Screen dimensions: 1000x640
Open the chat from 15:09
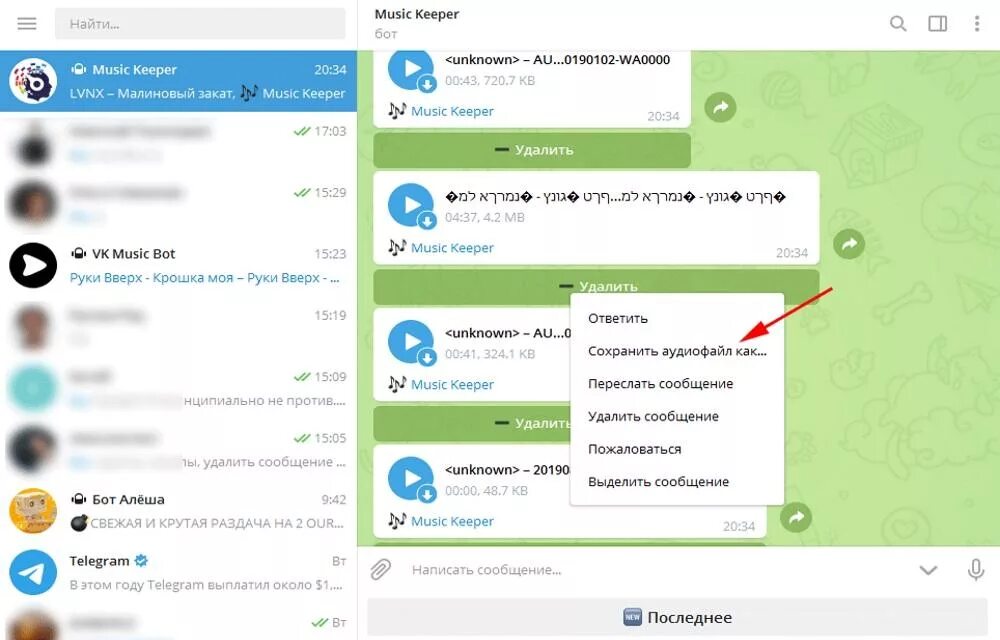click(x=179, y=388)
